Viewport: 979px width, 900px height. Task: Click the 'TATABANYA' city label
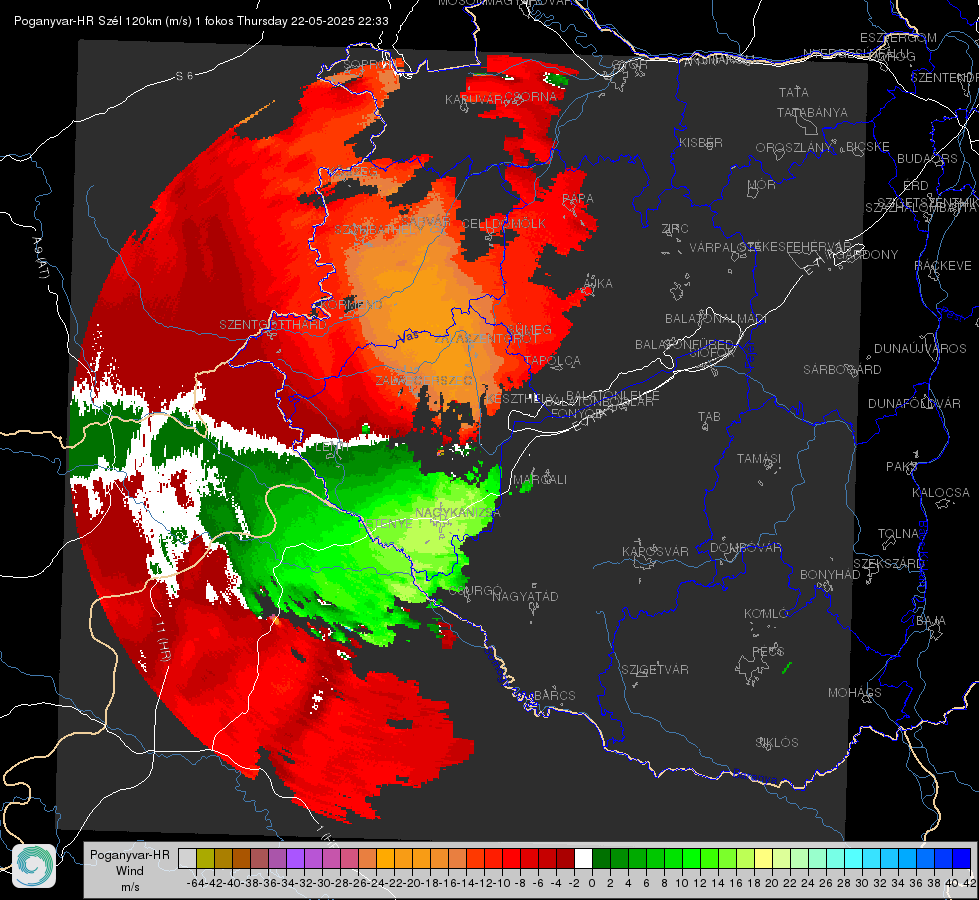click(812, 112)
